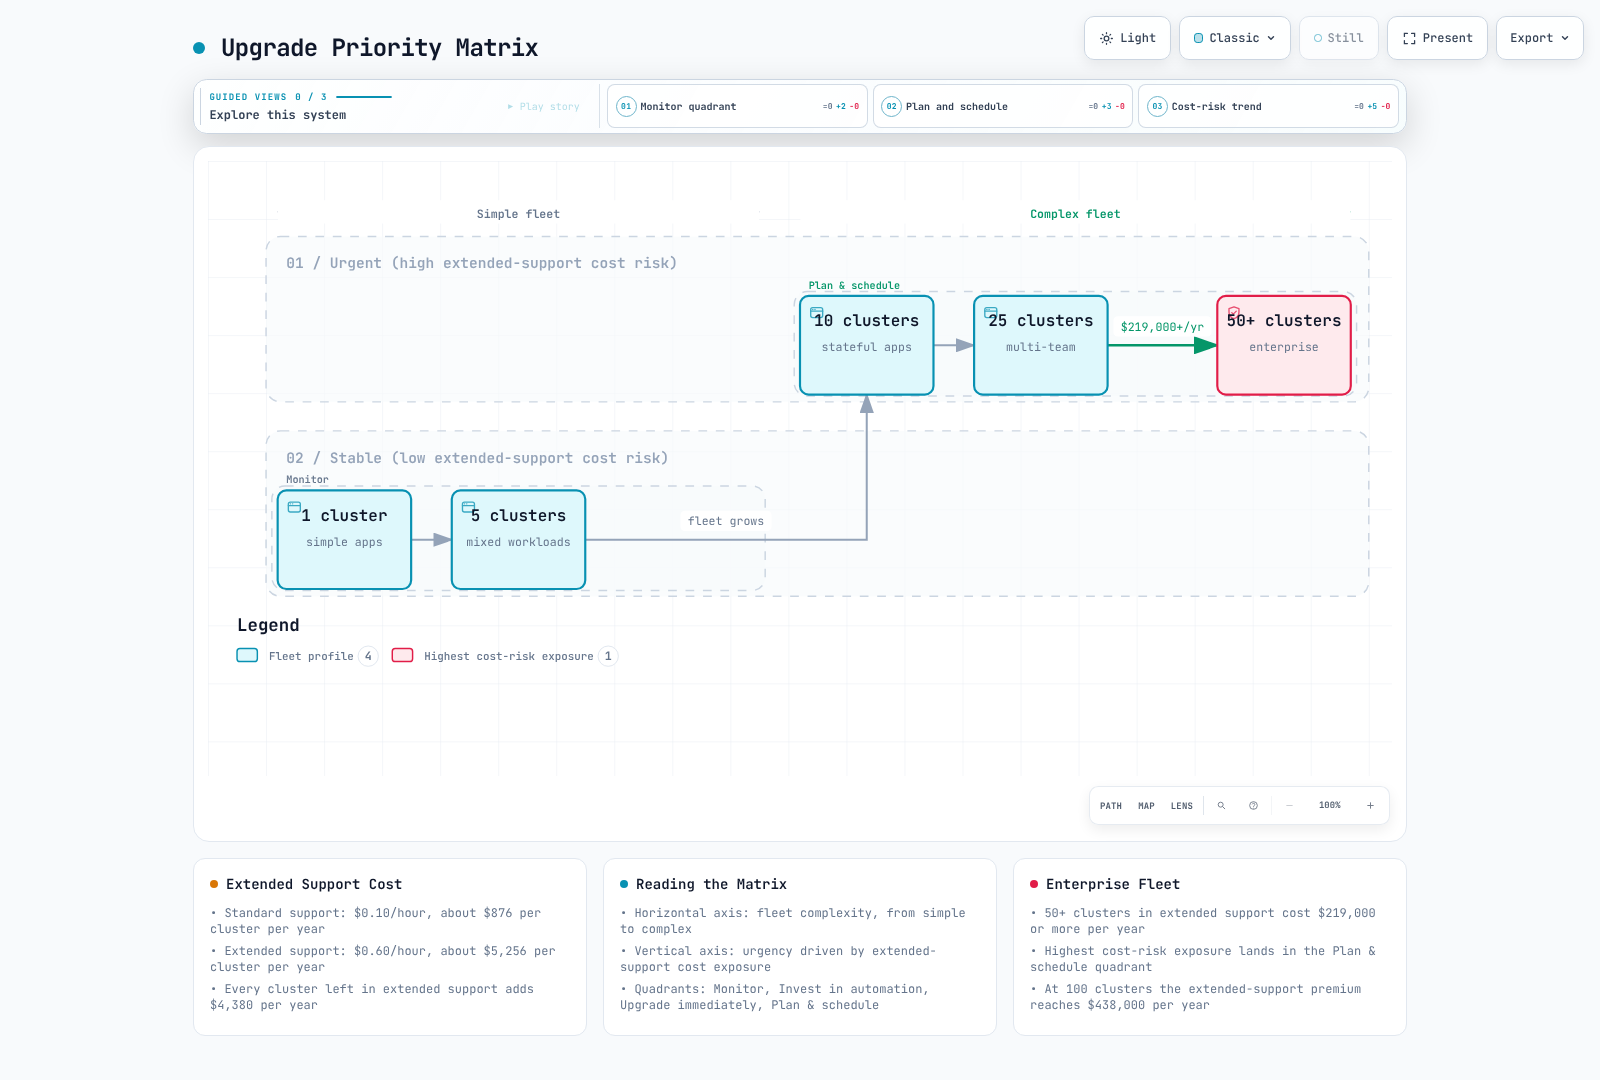Click the fleet grows edge label
The width and height of the screenshot is (1600, 1080).
(726, 521)
